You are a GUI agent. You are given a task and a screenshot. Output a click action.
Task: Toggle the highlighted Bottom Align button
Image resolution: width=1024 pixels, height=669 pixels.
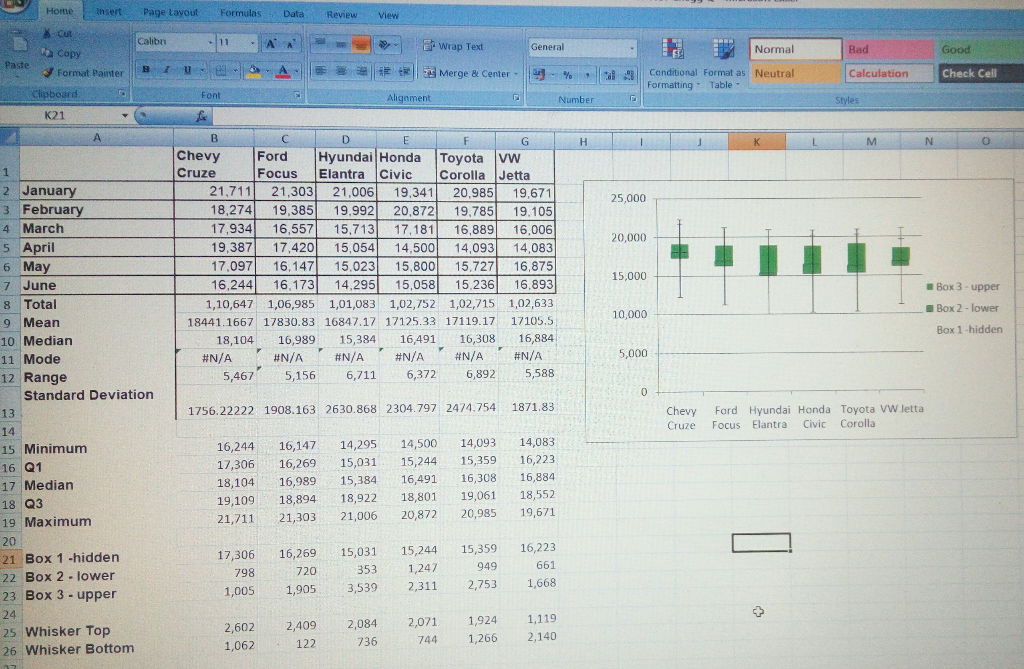(360, 44)
